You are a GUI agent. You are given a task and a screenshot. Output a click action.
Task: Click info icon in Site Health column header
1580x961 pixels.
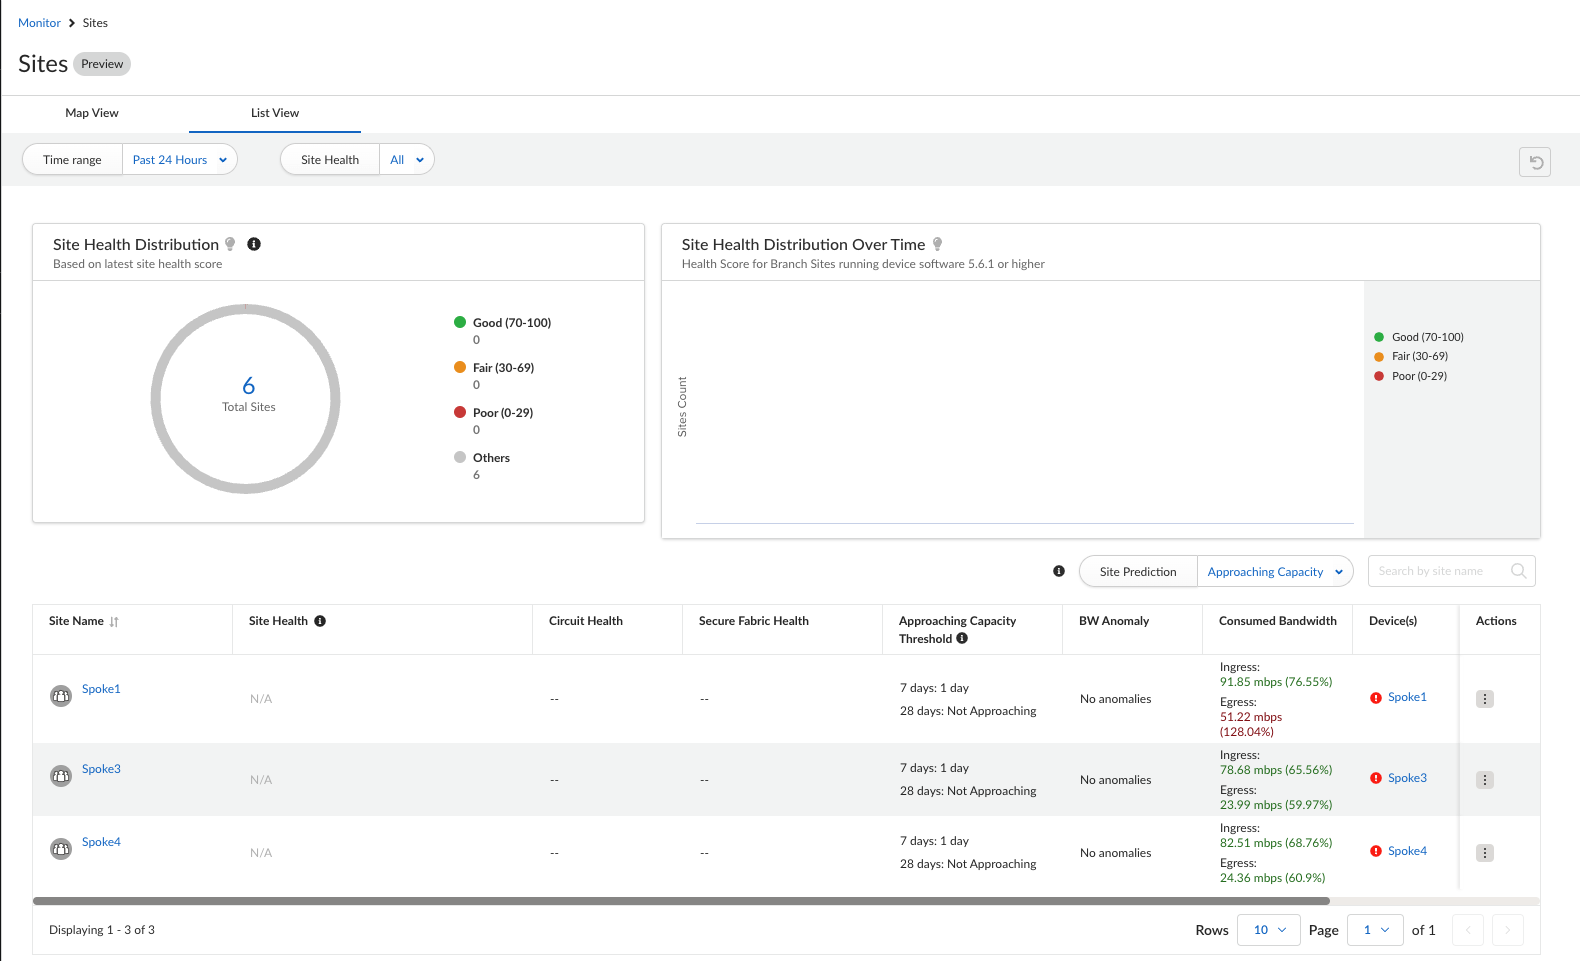(x=320, y=621)
